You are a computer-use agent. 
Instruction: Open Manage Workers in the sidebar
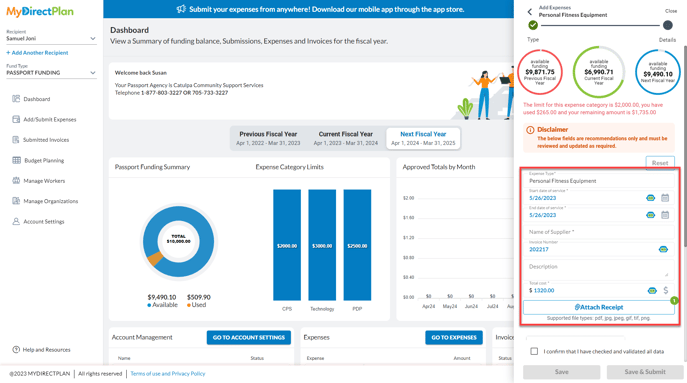coord(44,181)
